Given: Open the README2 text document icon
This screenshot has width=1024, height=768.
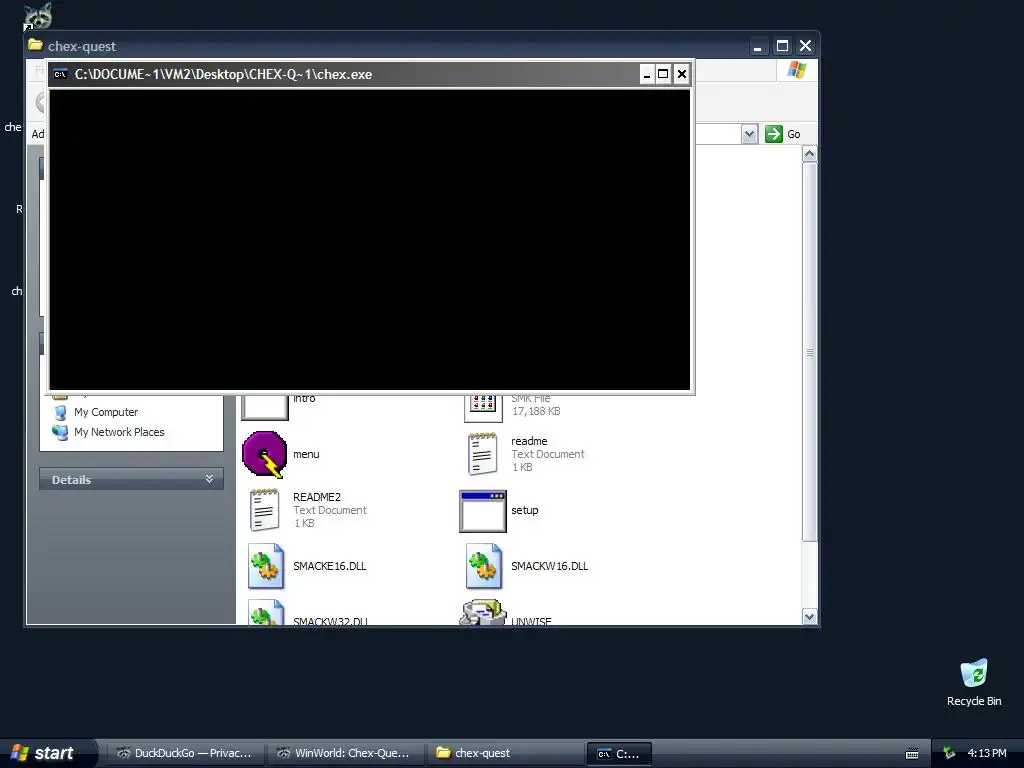Looking at the screenshot, I should (x=264, y=510).
